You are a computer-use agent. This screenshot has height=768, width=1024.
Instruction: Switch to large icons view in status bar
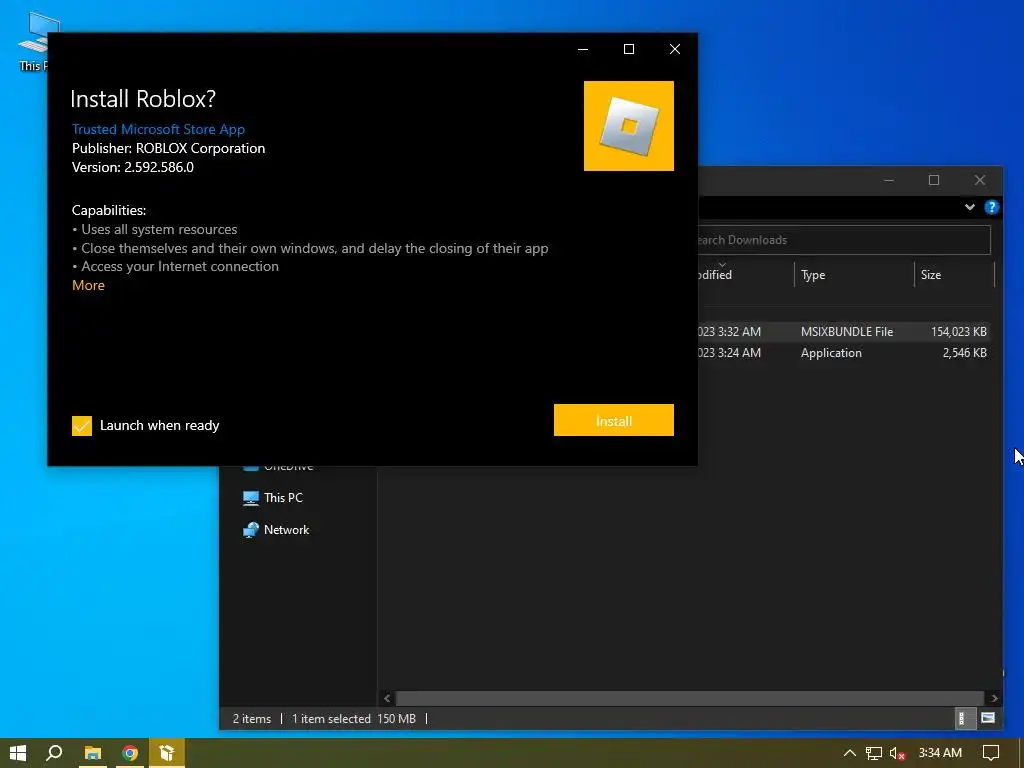click(x=988, y=718)
